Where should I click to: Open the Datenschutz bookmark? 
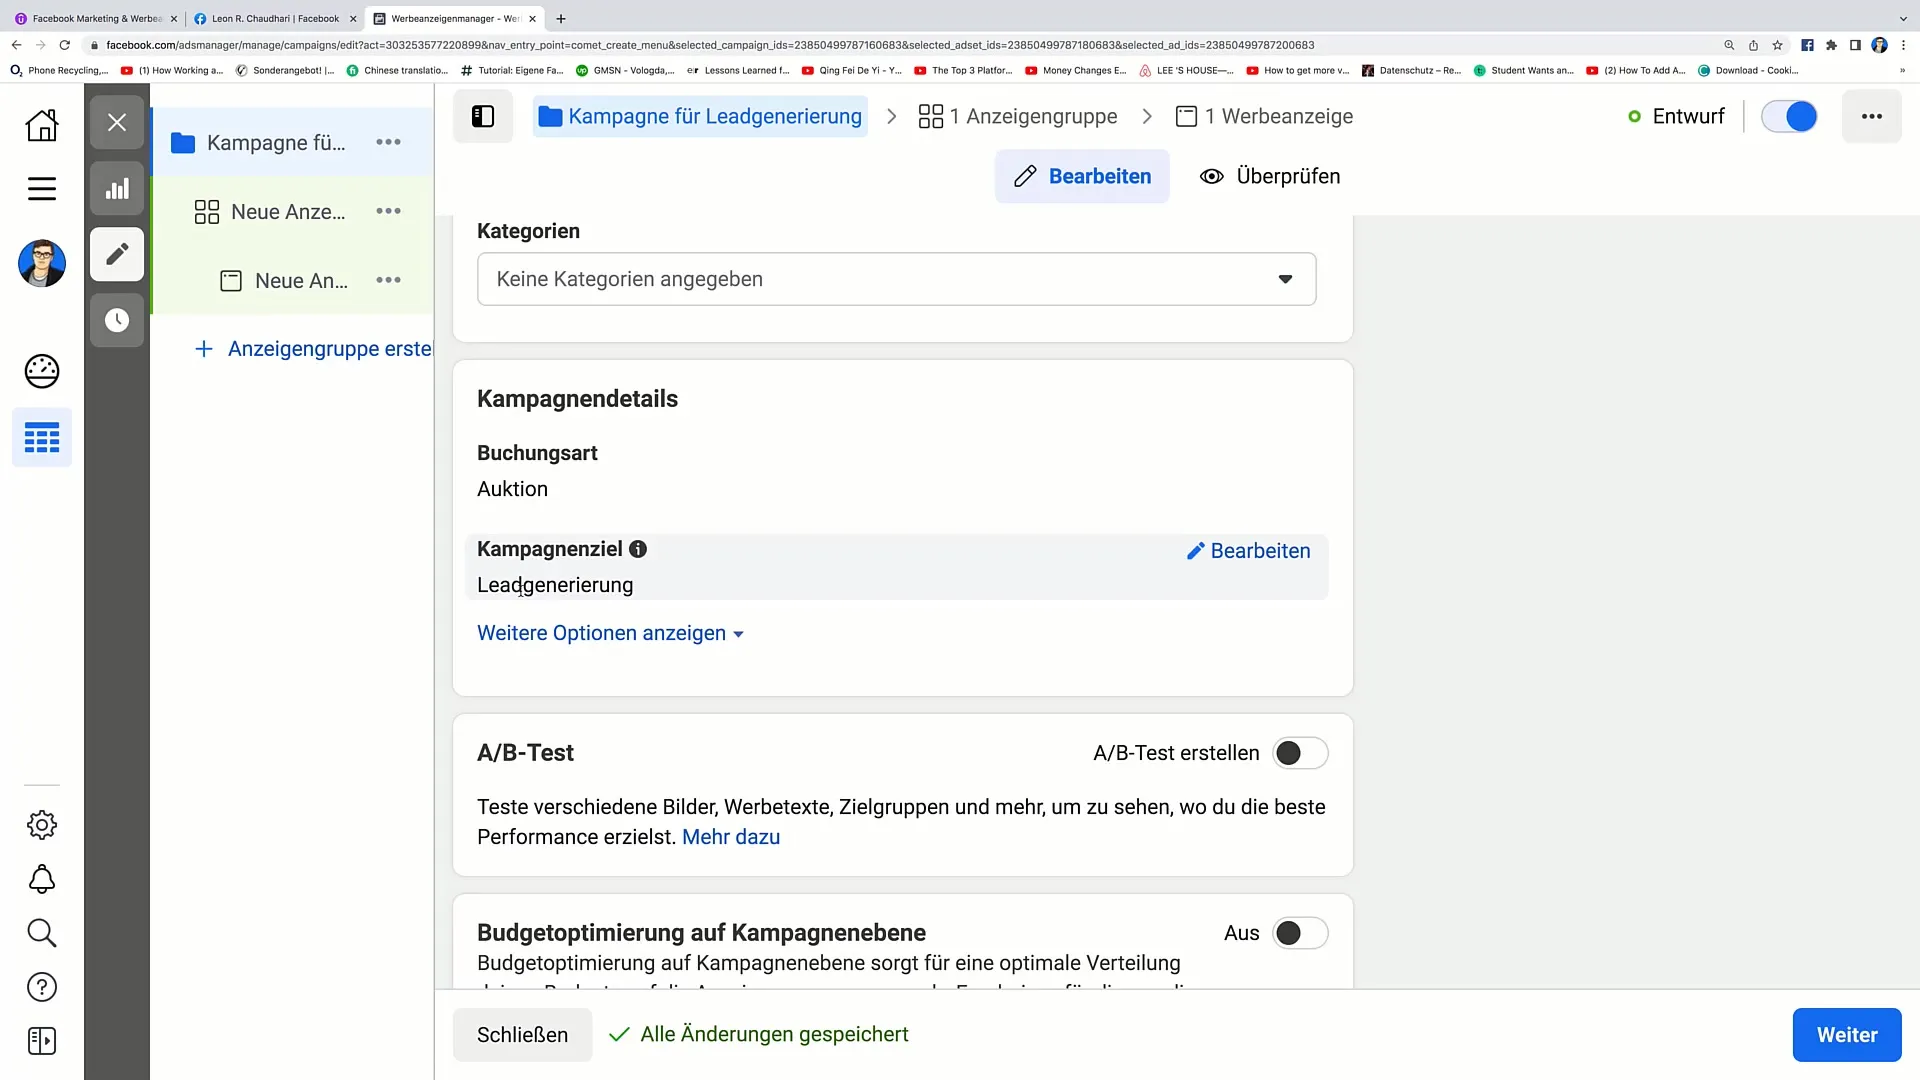point(1411,70)
